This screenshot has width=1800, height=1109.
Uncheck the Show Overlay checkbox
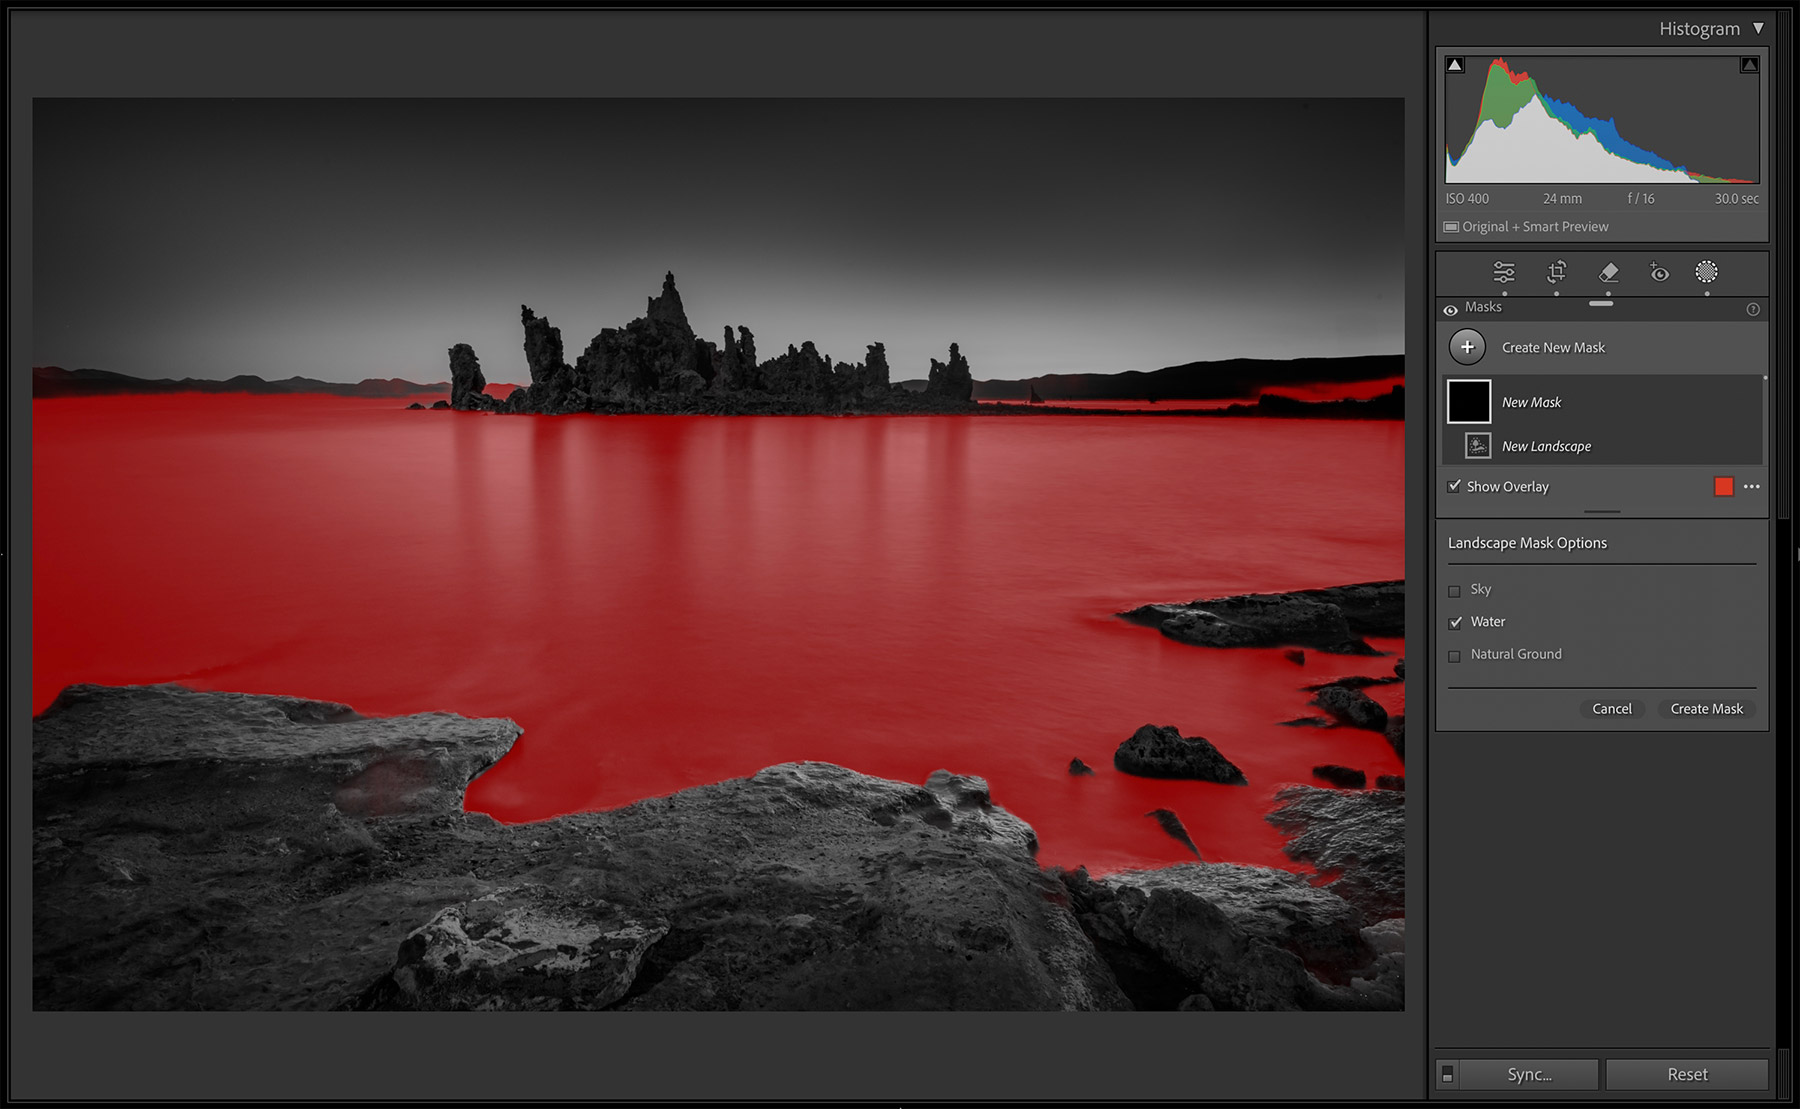click(1454, 486)
